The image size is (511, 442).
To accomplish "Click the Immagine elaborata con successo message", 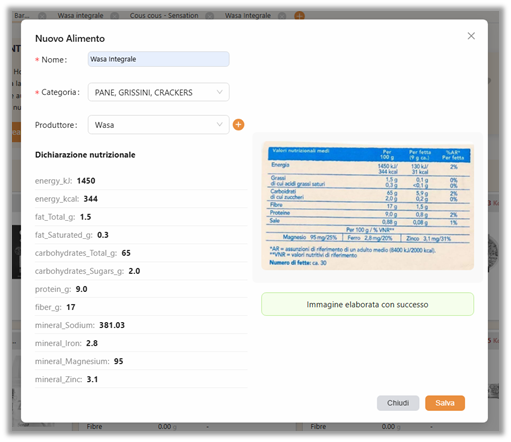I will point(367,304).
